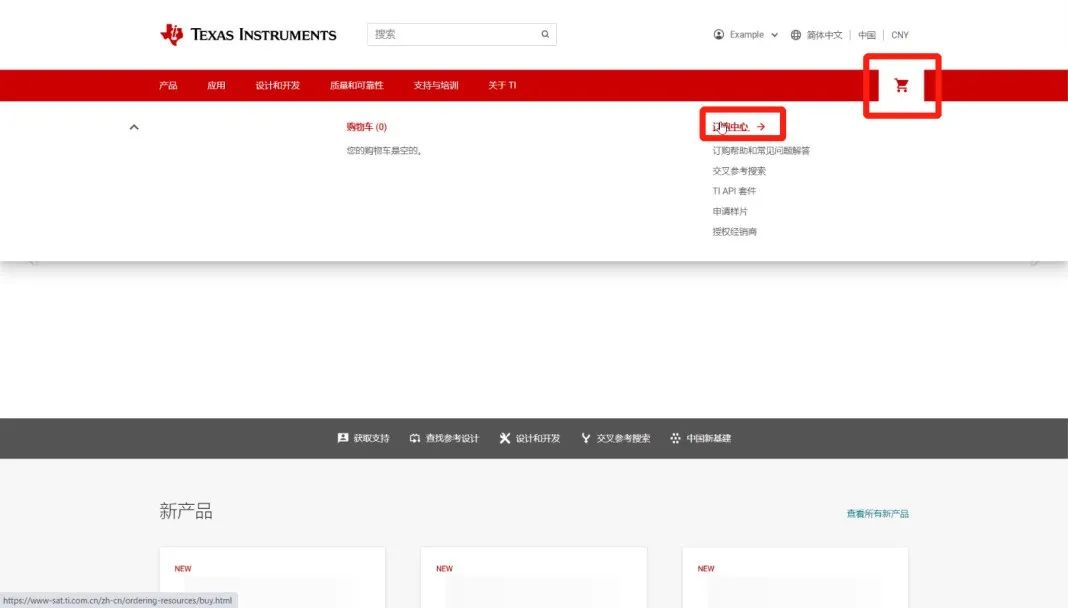Click the 查找参考设计 footer icon
This screenshot has height=608, width=1068.
(414, 438)
